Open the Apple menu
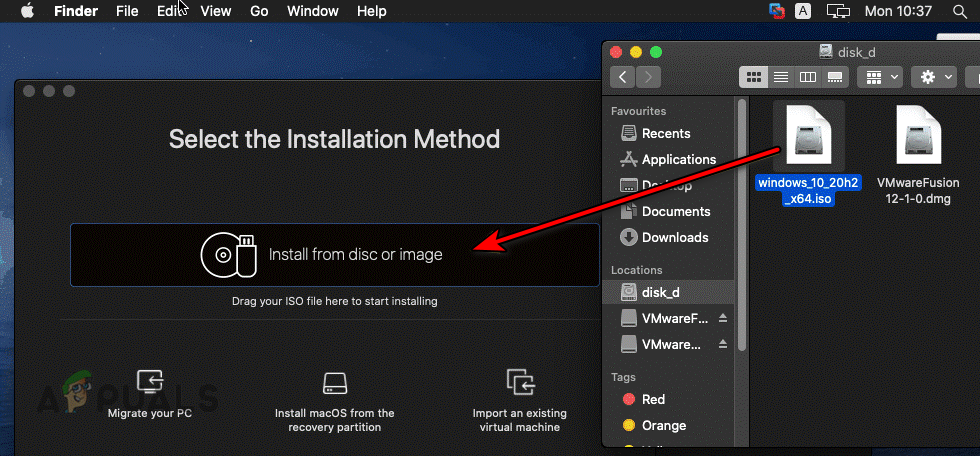Screen dimensions: 980x456 pos(27,11)
